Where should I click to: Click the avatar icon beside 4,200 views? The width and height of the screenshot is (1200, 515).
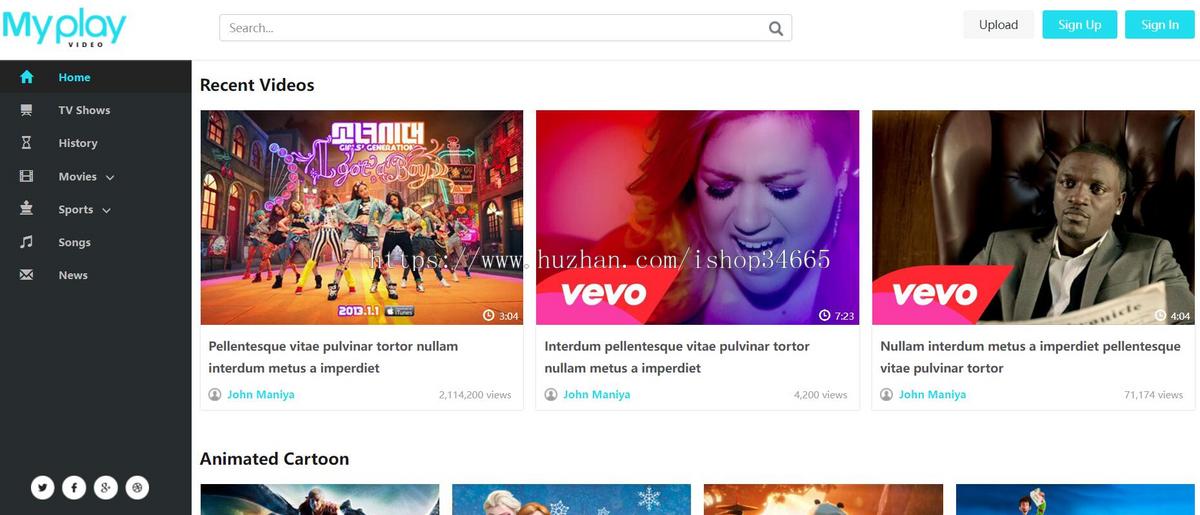click(551, 395)
